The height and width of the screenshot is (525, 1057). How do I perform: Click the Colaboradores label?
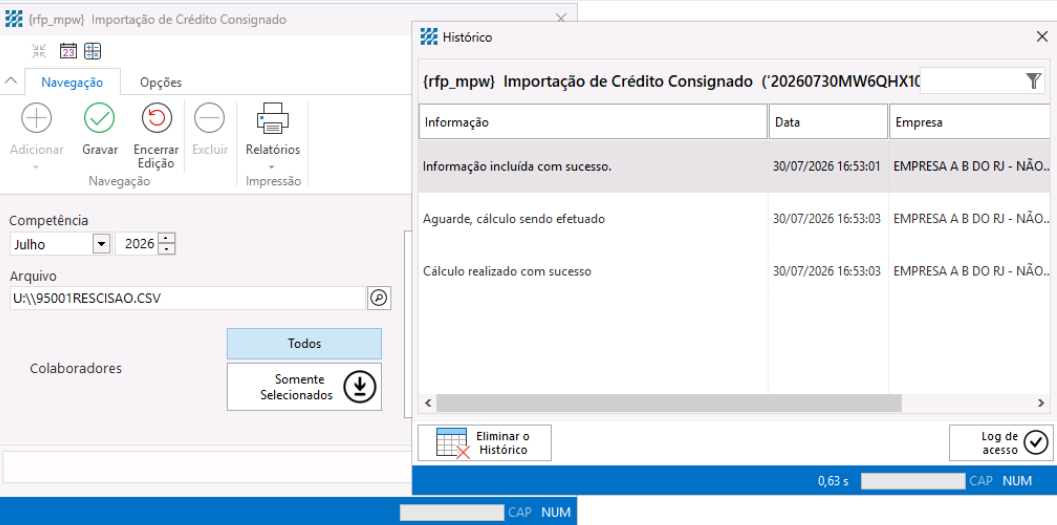[76, 369]
